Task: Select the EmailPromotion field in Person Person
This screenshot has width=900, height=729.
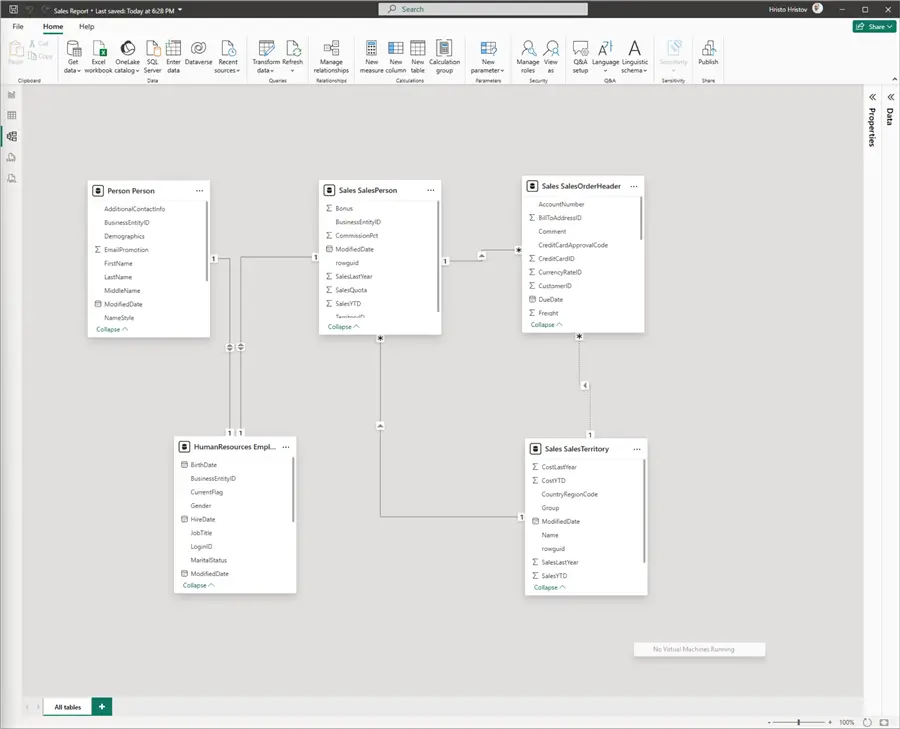Action: pyautogui.click(x=126, y=250)
